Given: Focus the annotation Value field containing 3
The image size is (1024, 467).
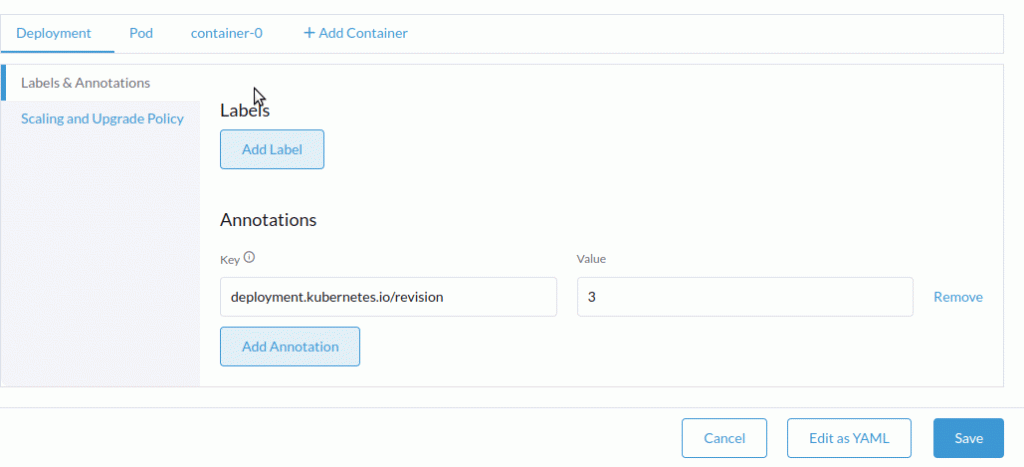Looking at the screenshot, I should pos(745,297).
